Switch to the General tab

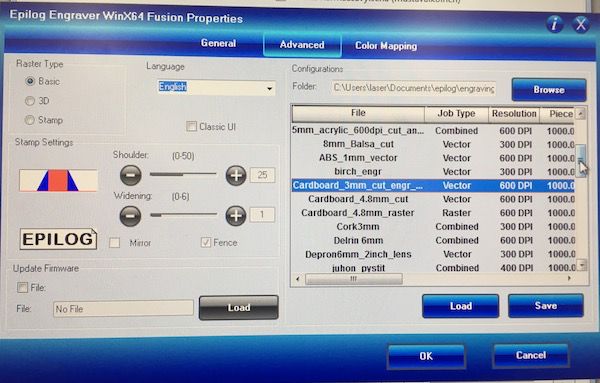coord(218,43)
